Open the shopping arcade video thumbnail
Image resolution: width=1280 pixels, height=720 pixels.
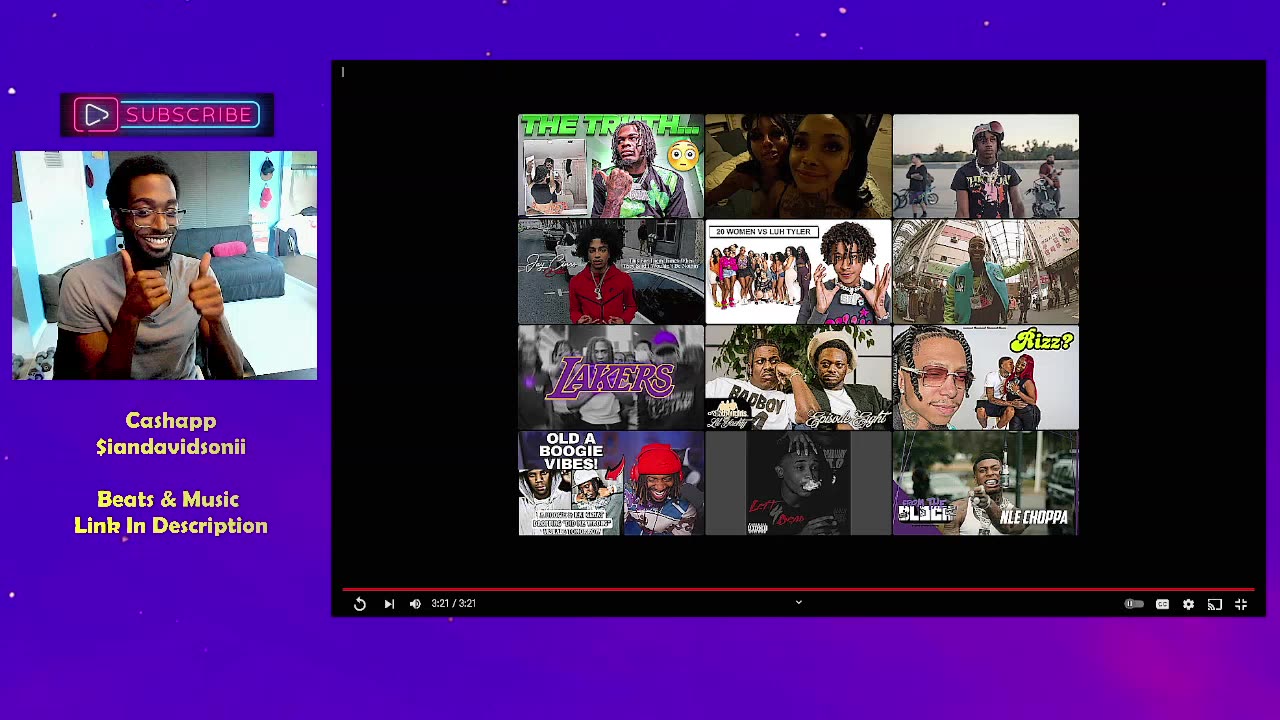[986, 272]
